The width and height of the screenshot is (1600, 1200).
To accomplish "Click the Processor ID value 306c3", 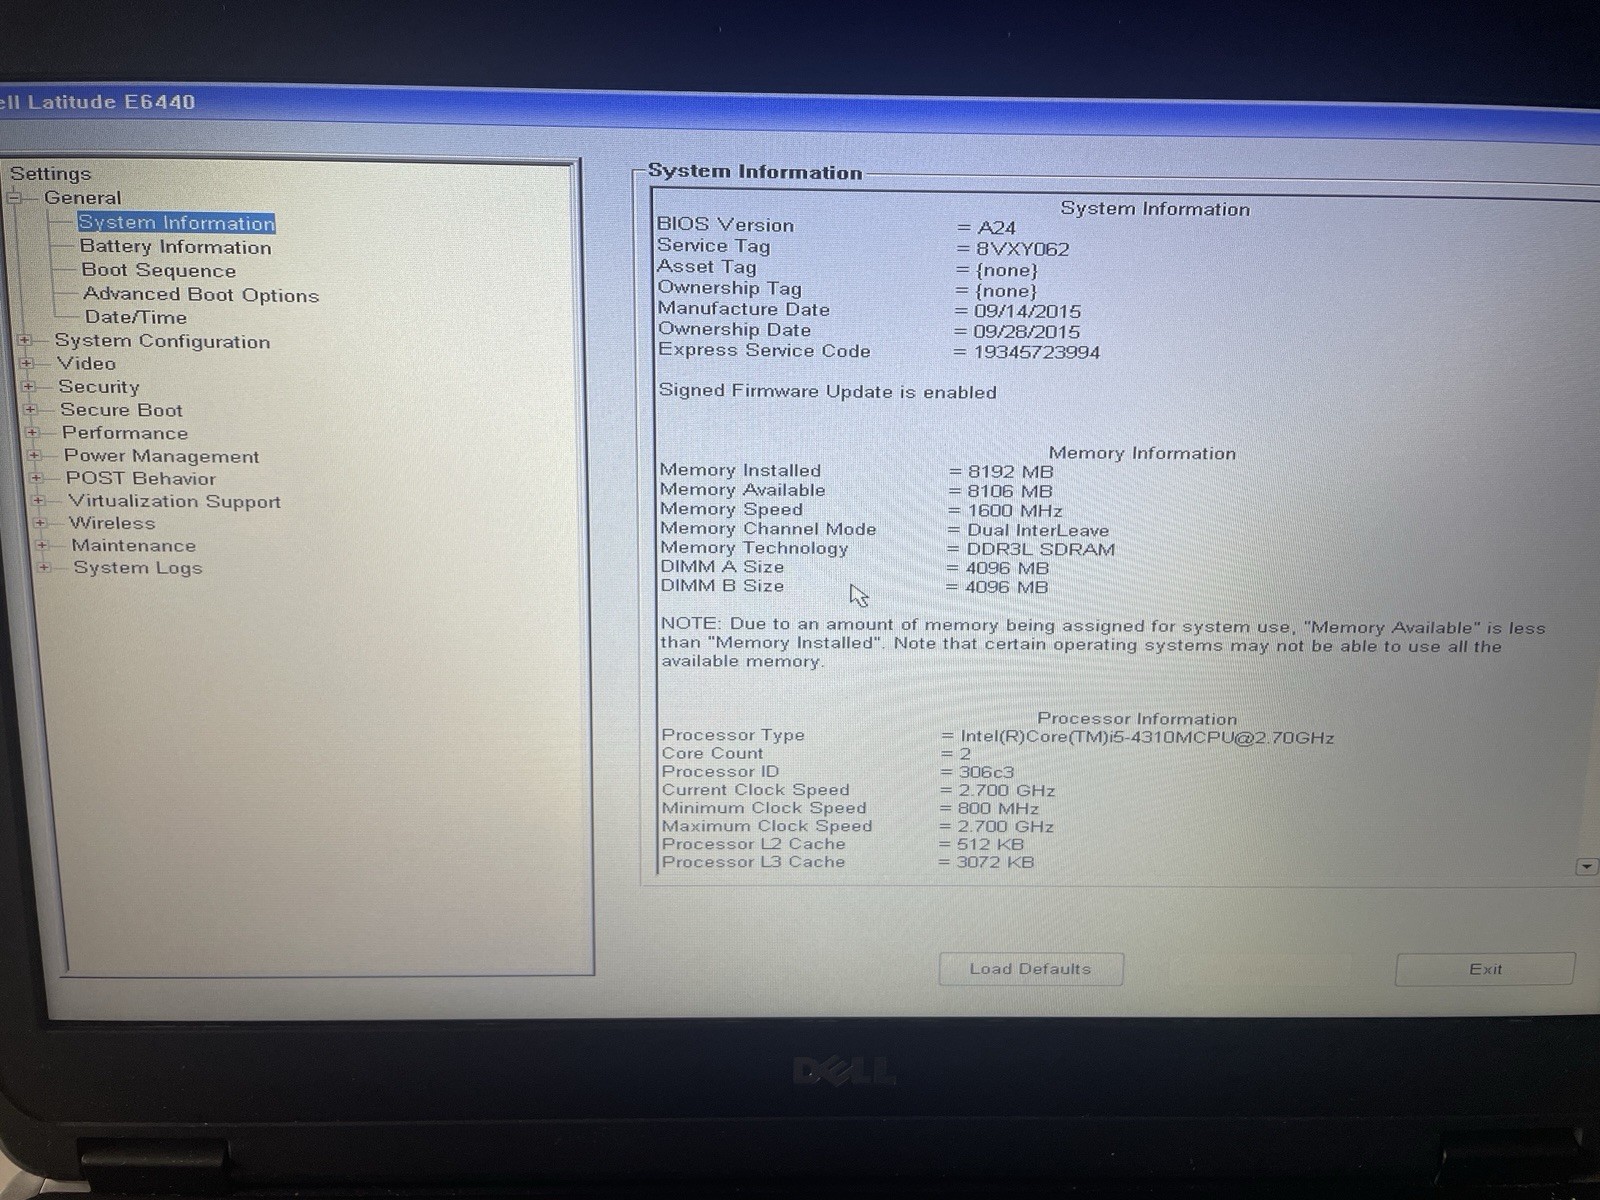I will (986, 772).
